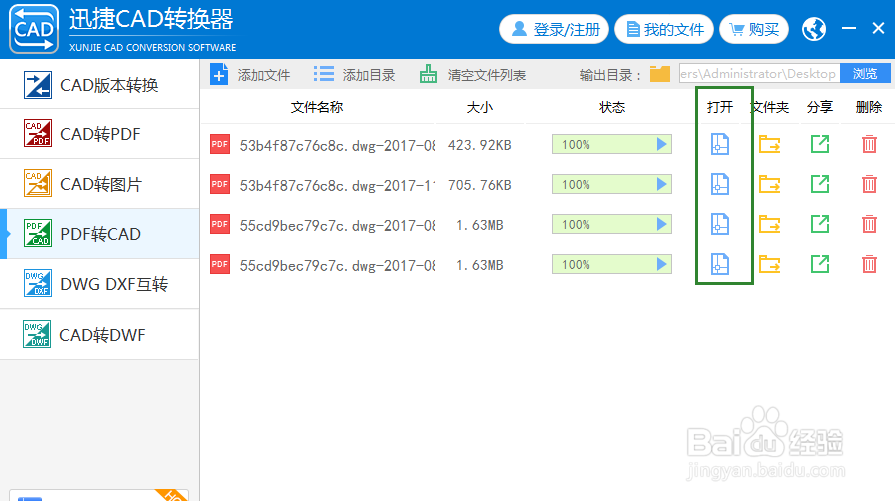Viewport: 895px width, 501px height.
Task: Open containing folder for third row file
Action: pos(769,224)
